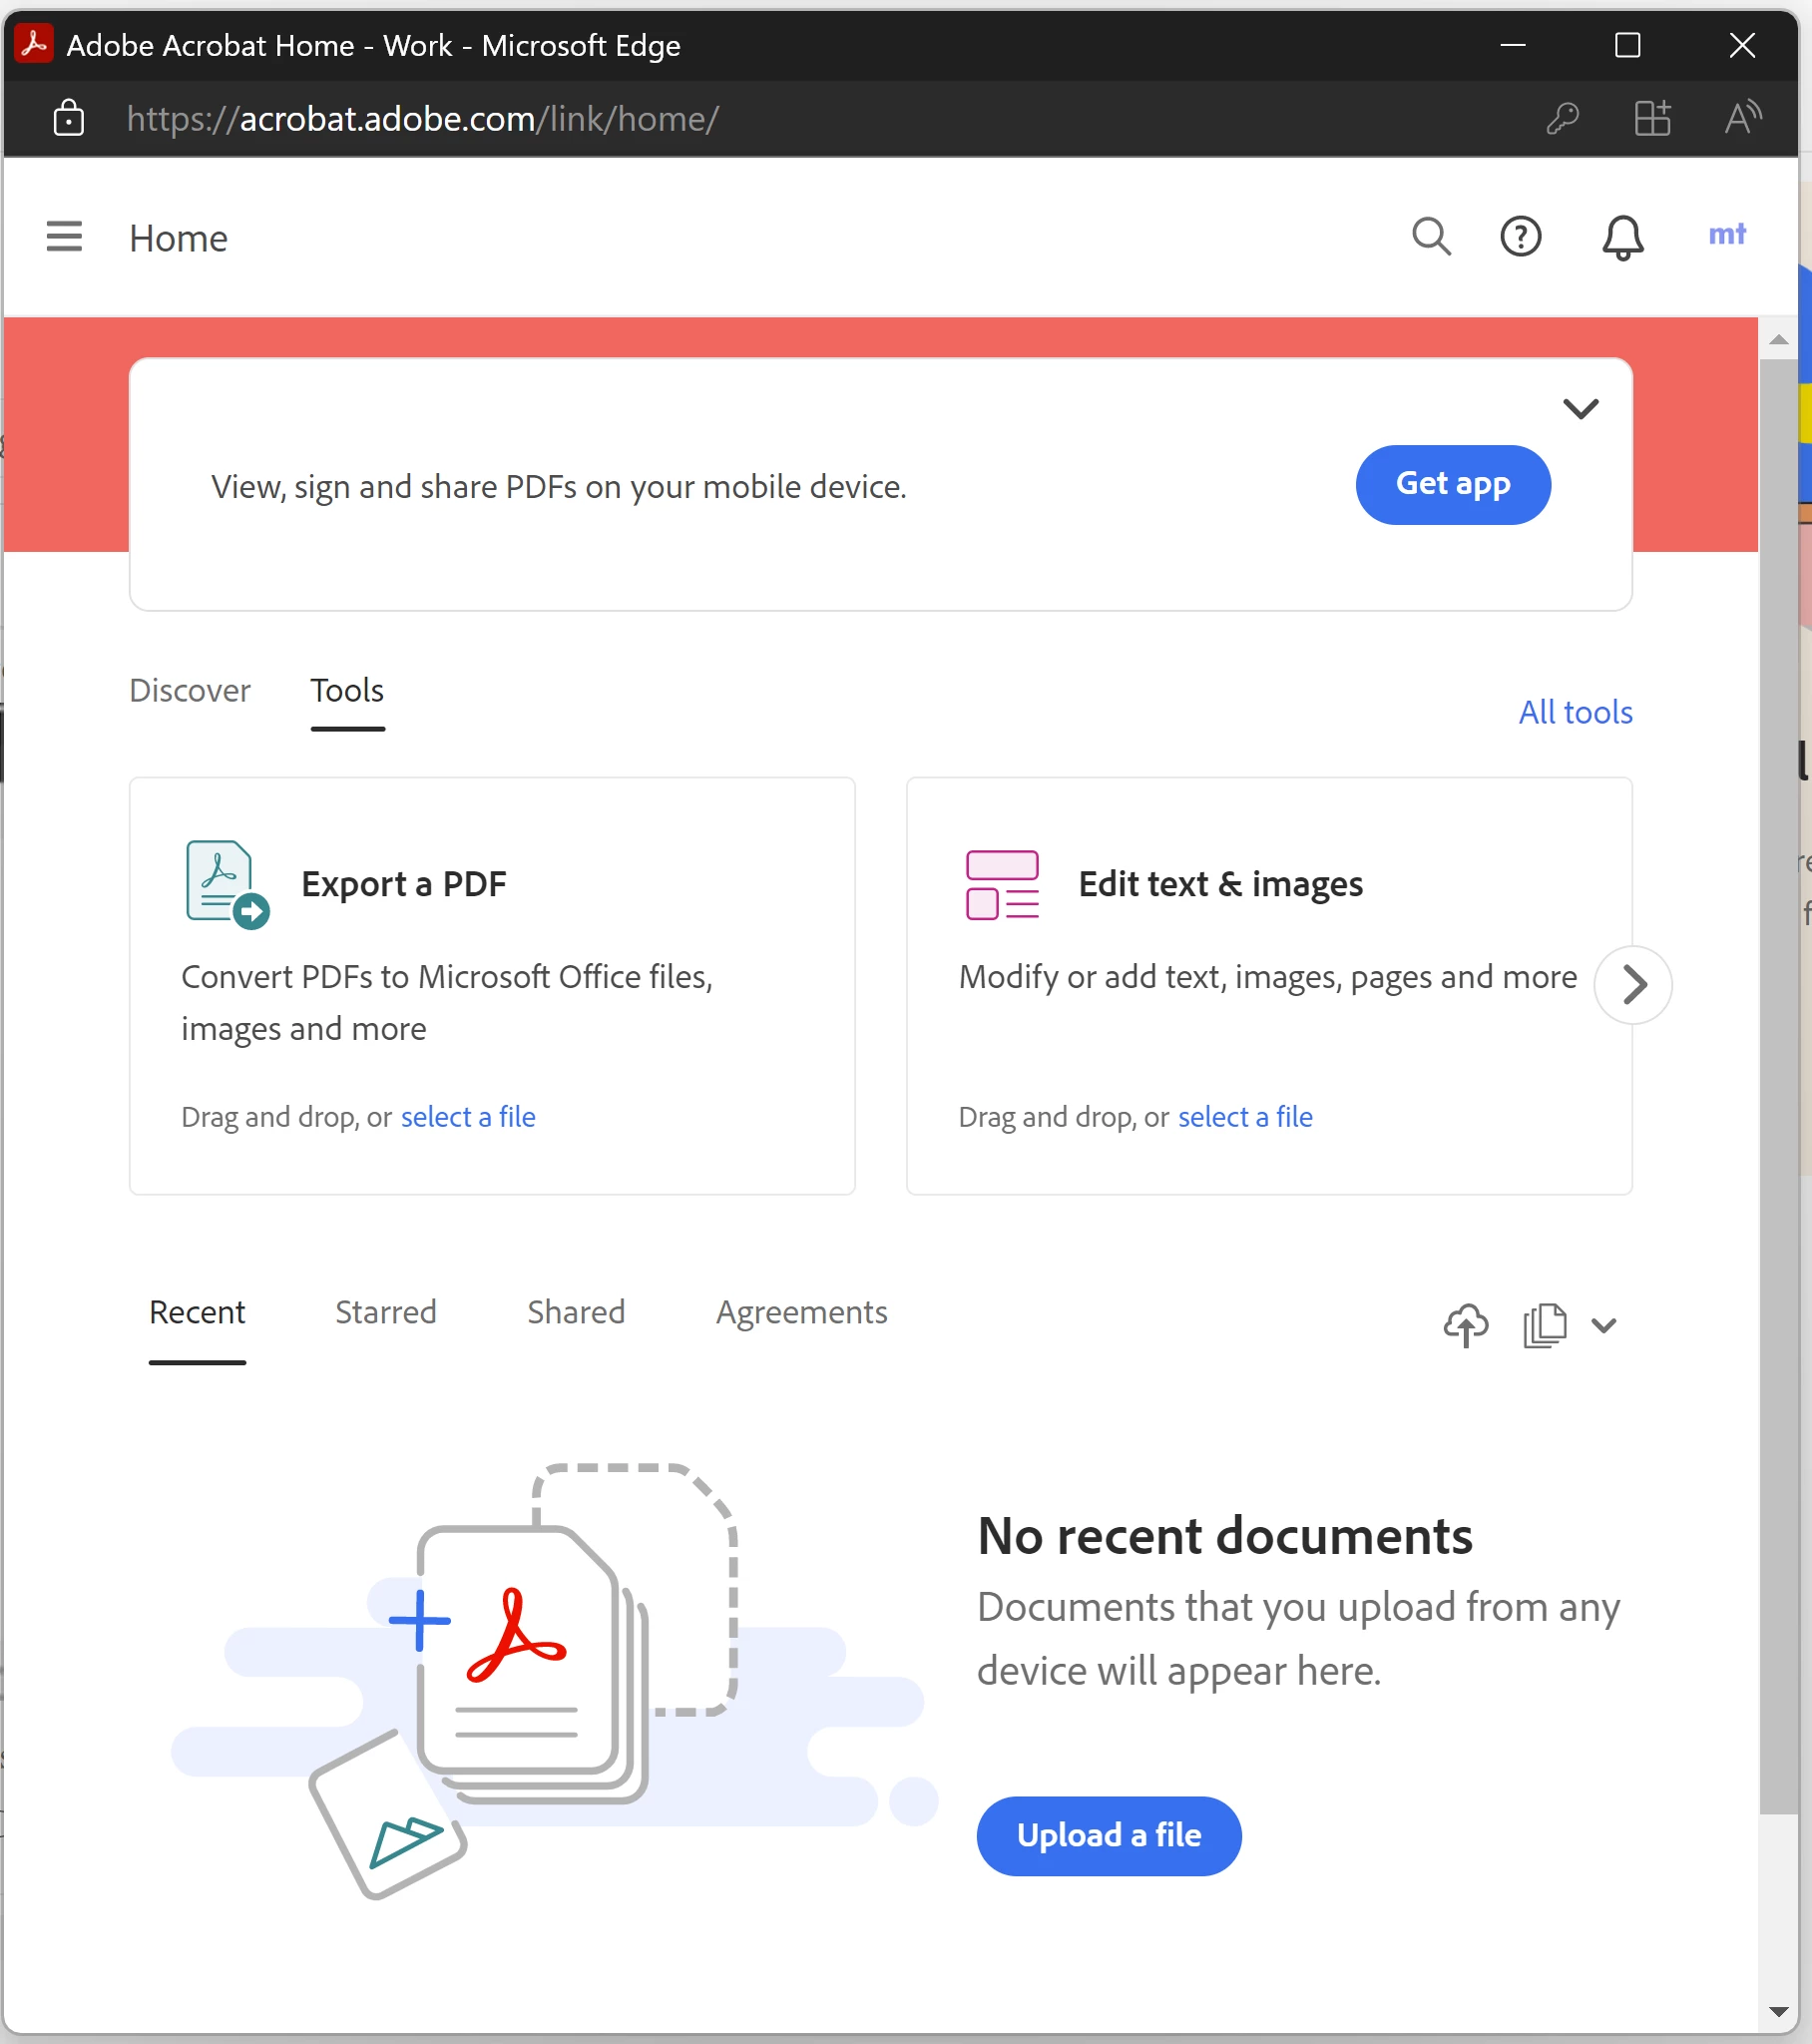Click the cloud upload icon
This screenshot has width=1812, height=2044.
[1466, 1325]
